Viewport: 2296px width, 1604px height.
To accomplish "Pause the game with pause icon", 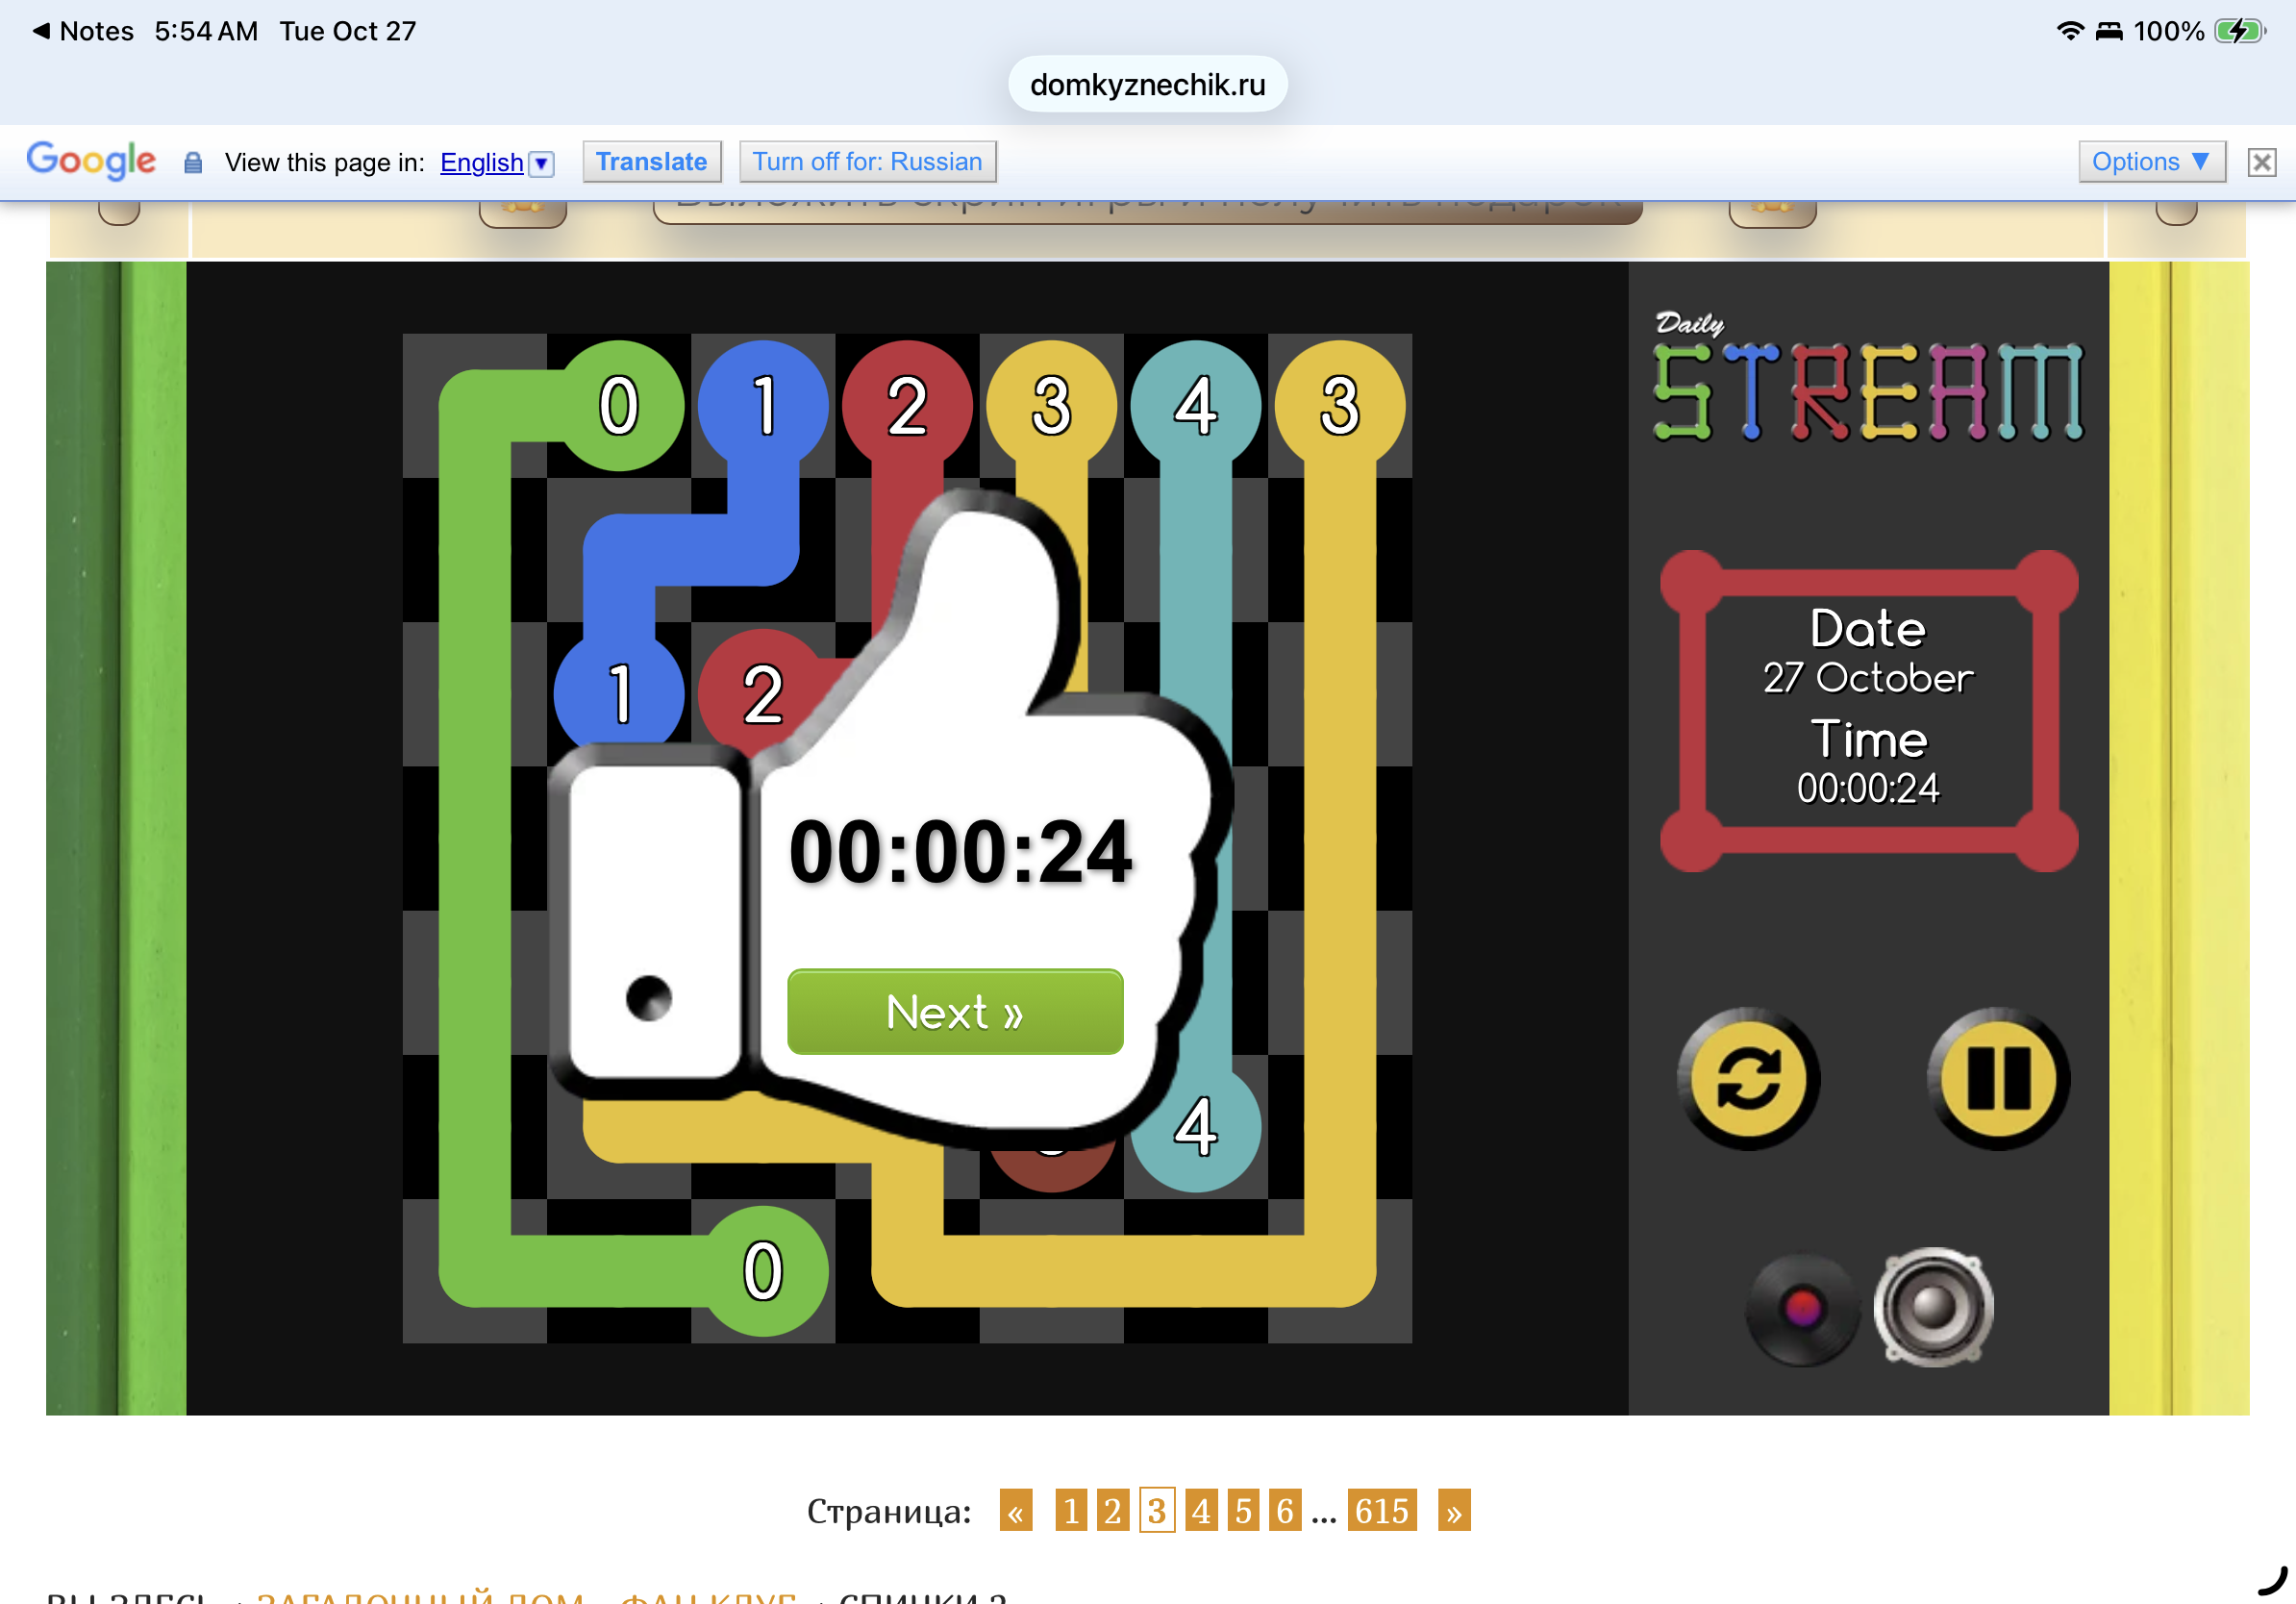I will (1998, 1079).
